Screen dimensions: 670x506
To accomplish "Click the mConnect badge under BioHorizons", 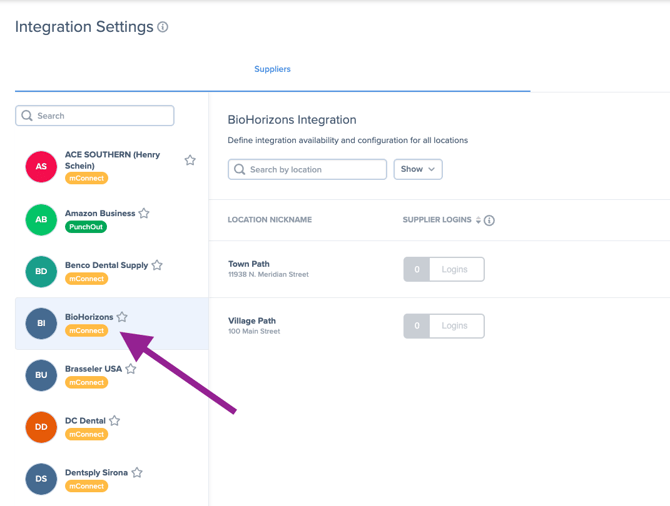I will (x=86, y=331).
